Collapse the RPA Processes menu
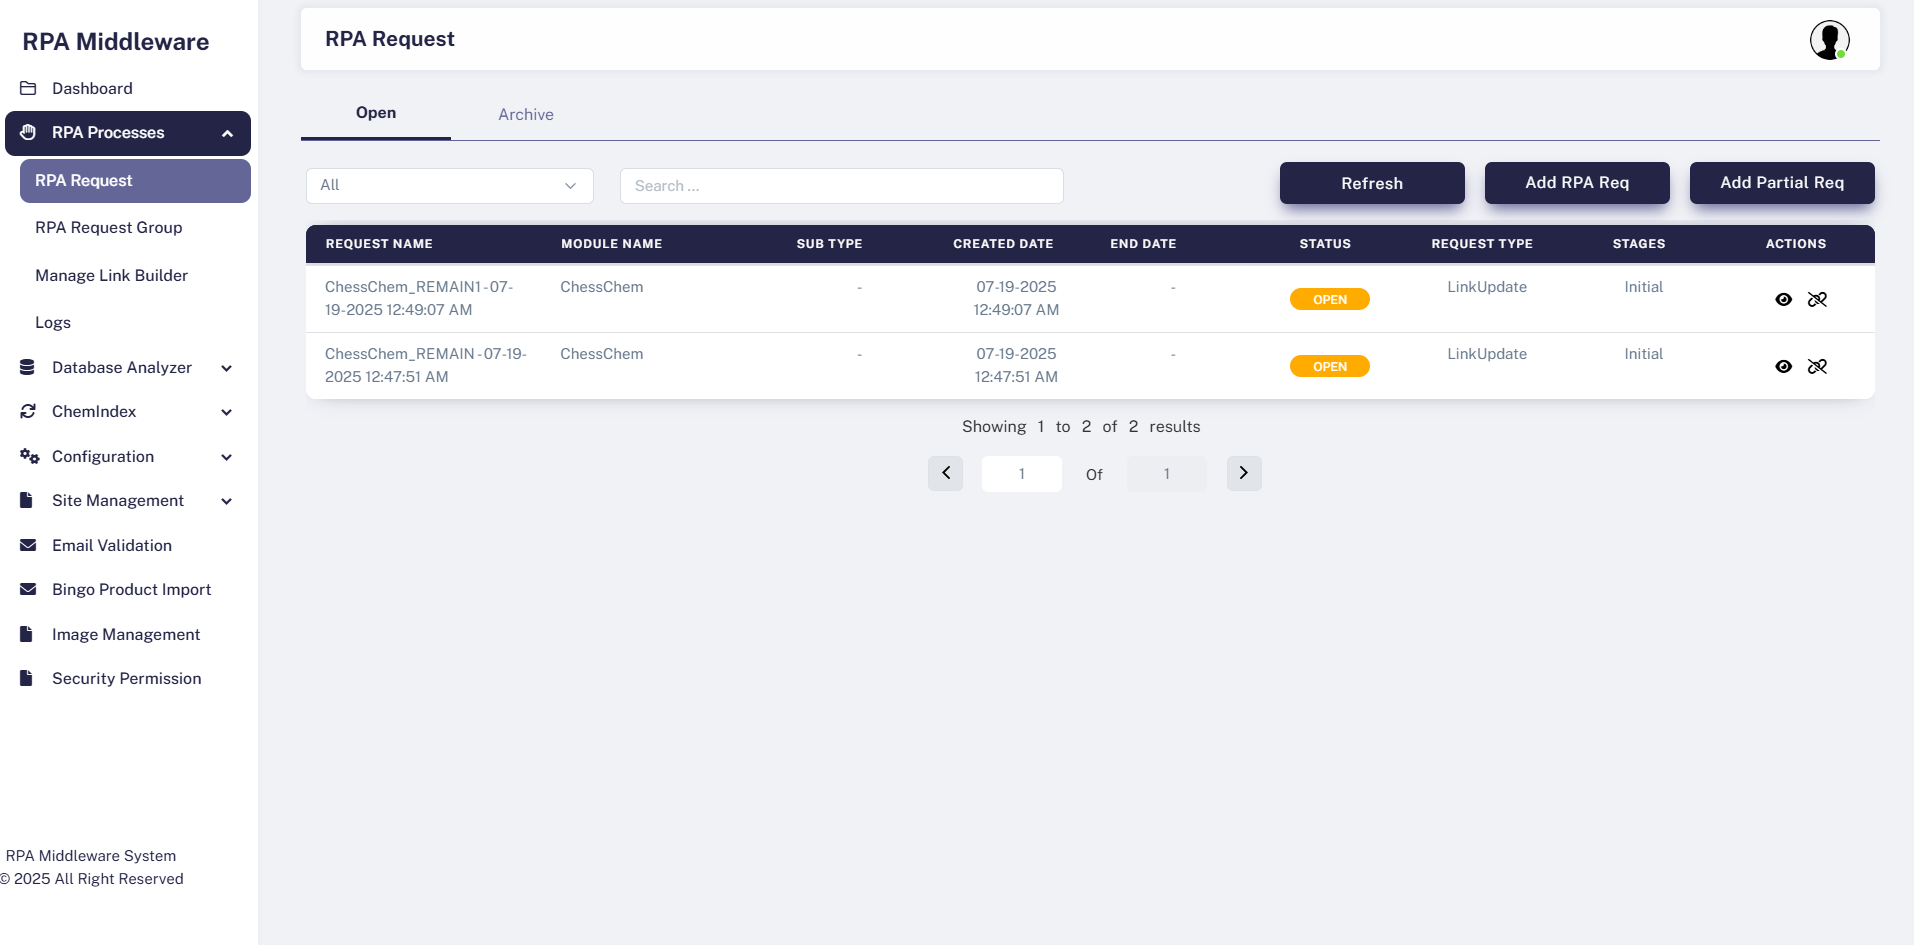Image resolution: width=1914 pixels, height=945 pixels. [227, 133]
